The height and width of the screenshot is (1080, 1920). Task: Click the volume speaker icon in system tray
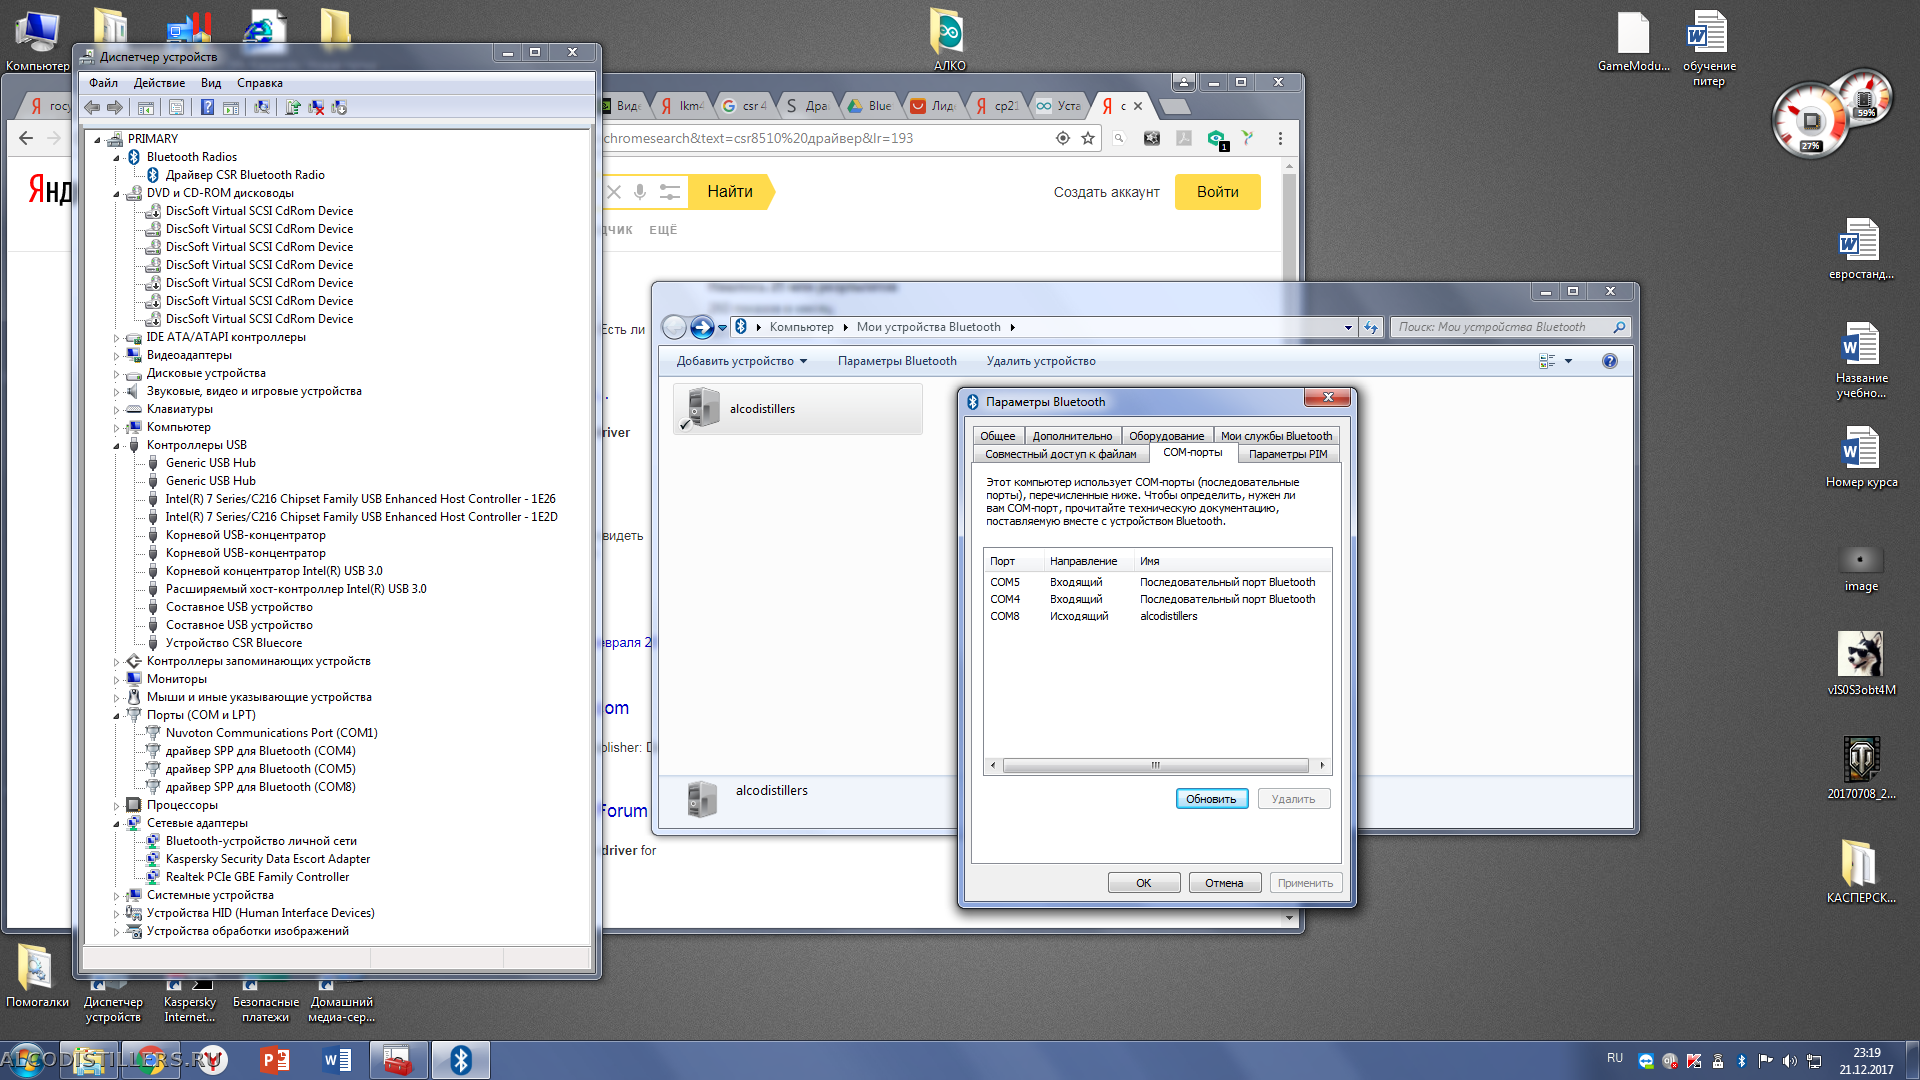click(1789, 1061)
